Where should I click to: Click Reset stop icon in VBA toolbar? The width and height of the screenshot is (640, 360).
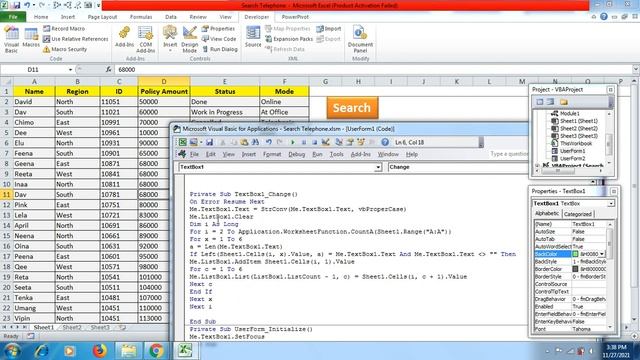tap(314, 142)
